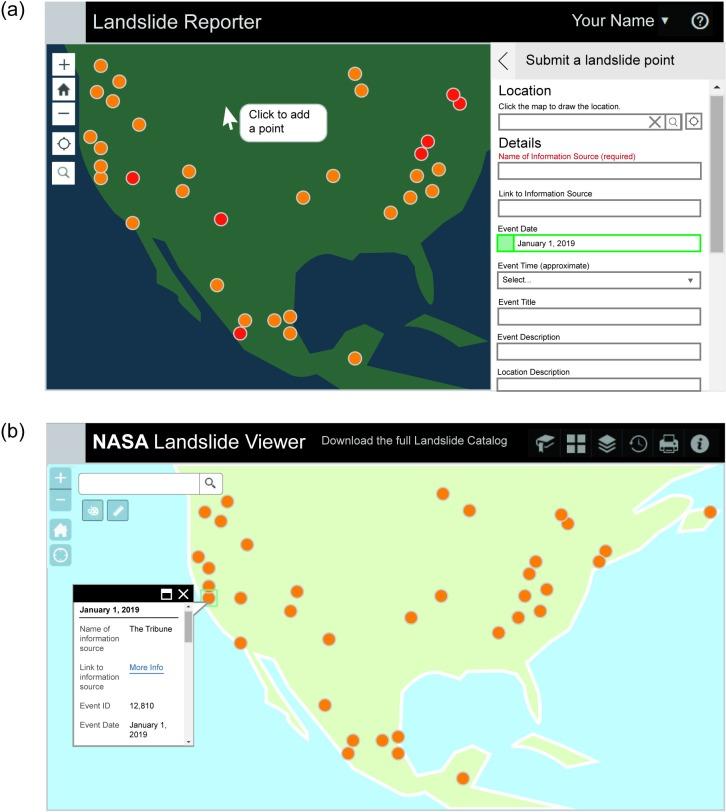Click the printer icon in Landslide Viewer

pyautogui.click(x=669, y=444)
